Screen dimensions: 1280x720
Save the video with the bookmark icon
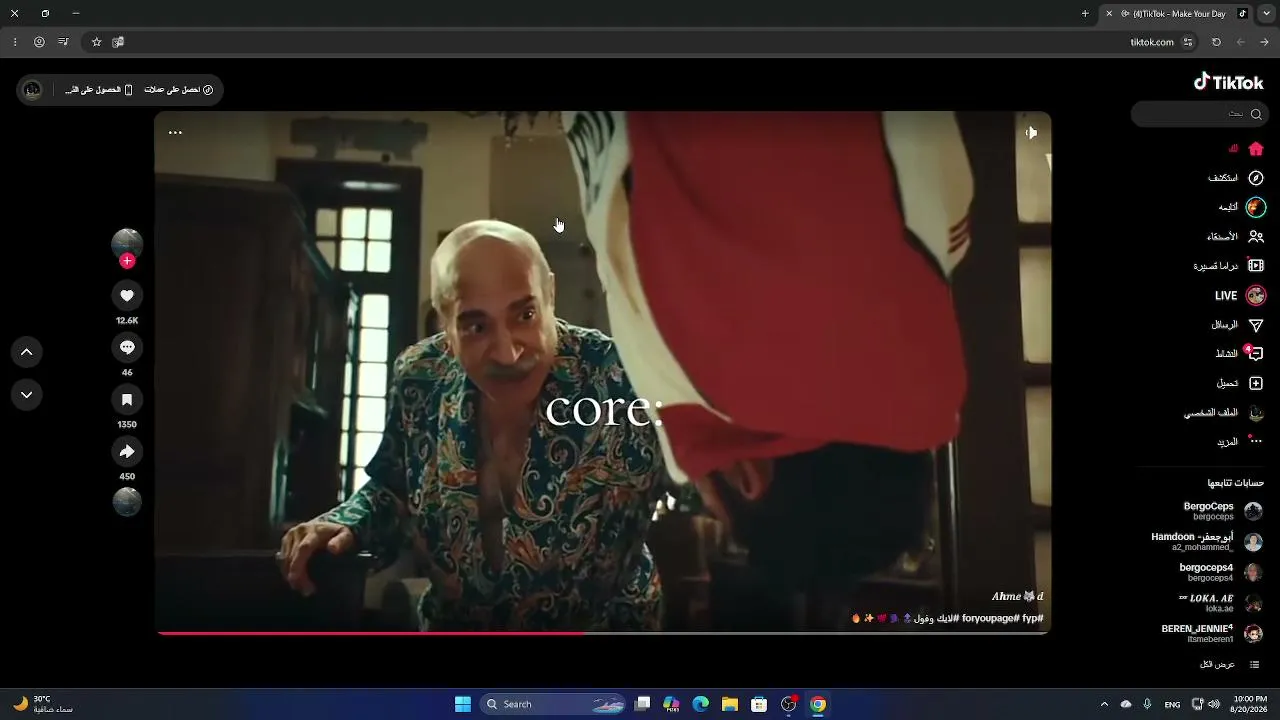point(127,400)
